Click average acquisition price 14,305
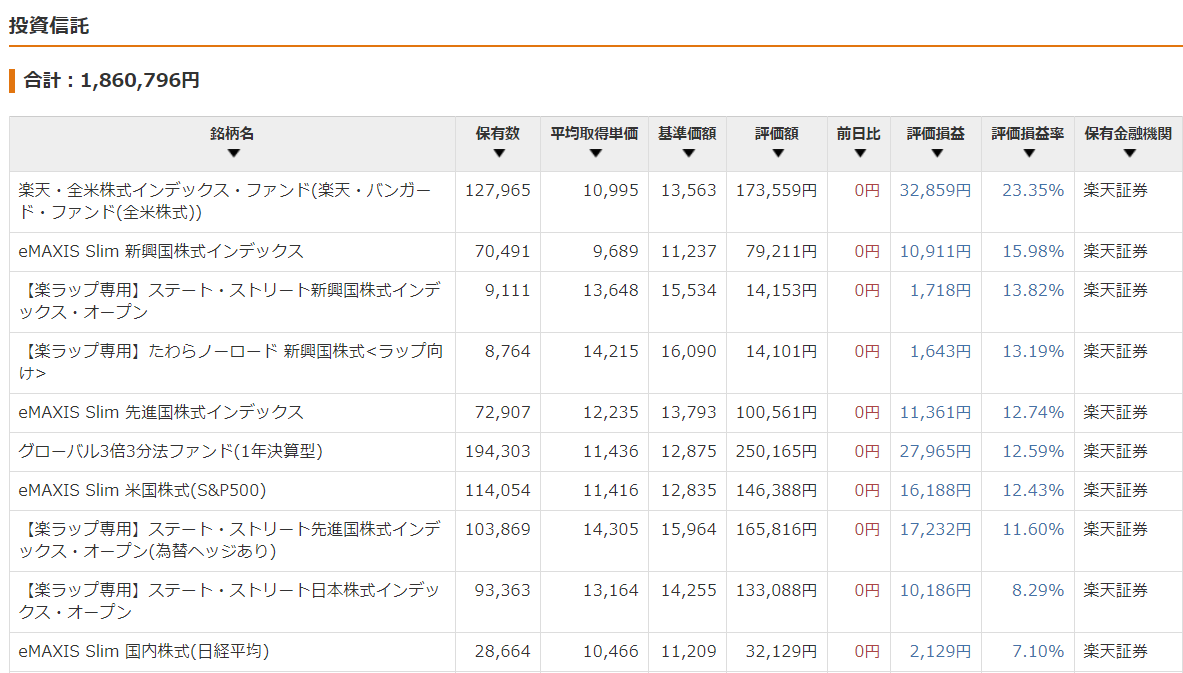Image resolution: width=1183 pixels, height=673 pixels. click(x=610, y=530)
